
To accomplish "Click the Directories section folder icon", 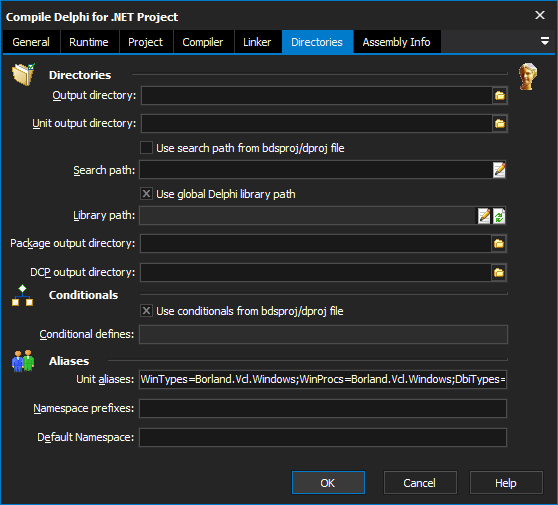I will coord(23,74).
